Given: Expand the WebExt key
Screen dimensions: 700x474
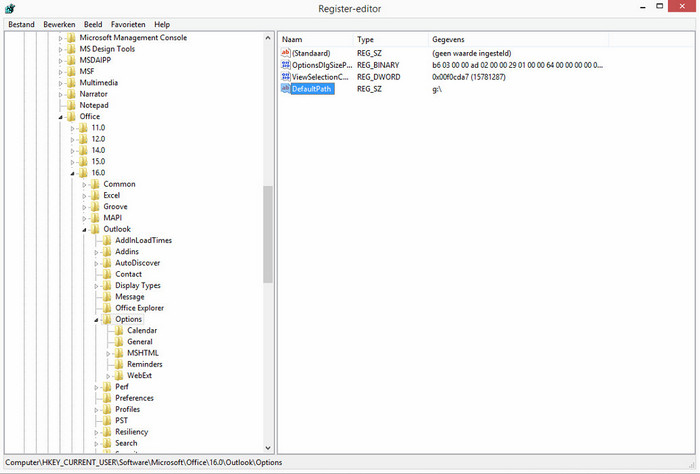Looking at the screenshot, I should (108, 376).
